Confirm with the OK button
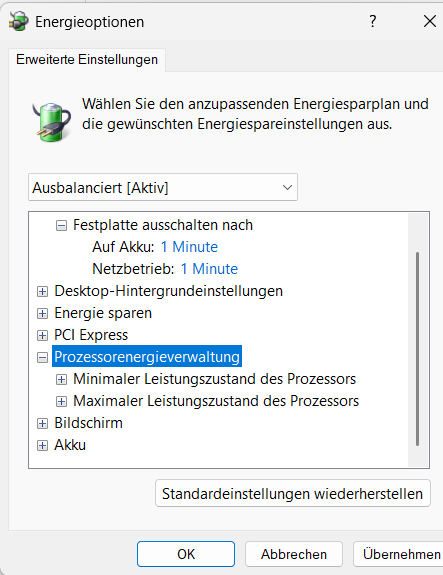Screen dimensions: 443x575 [186, 554]
